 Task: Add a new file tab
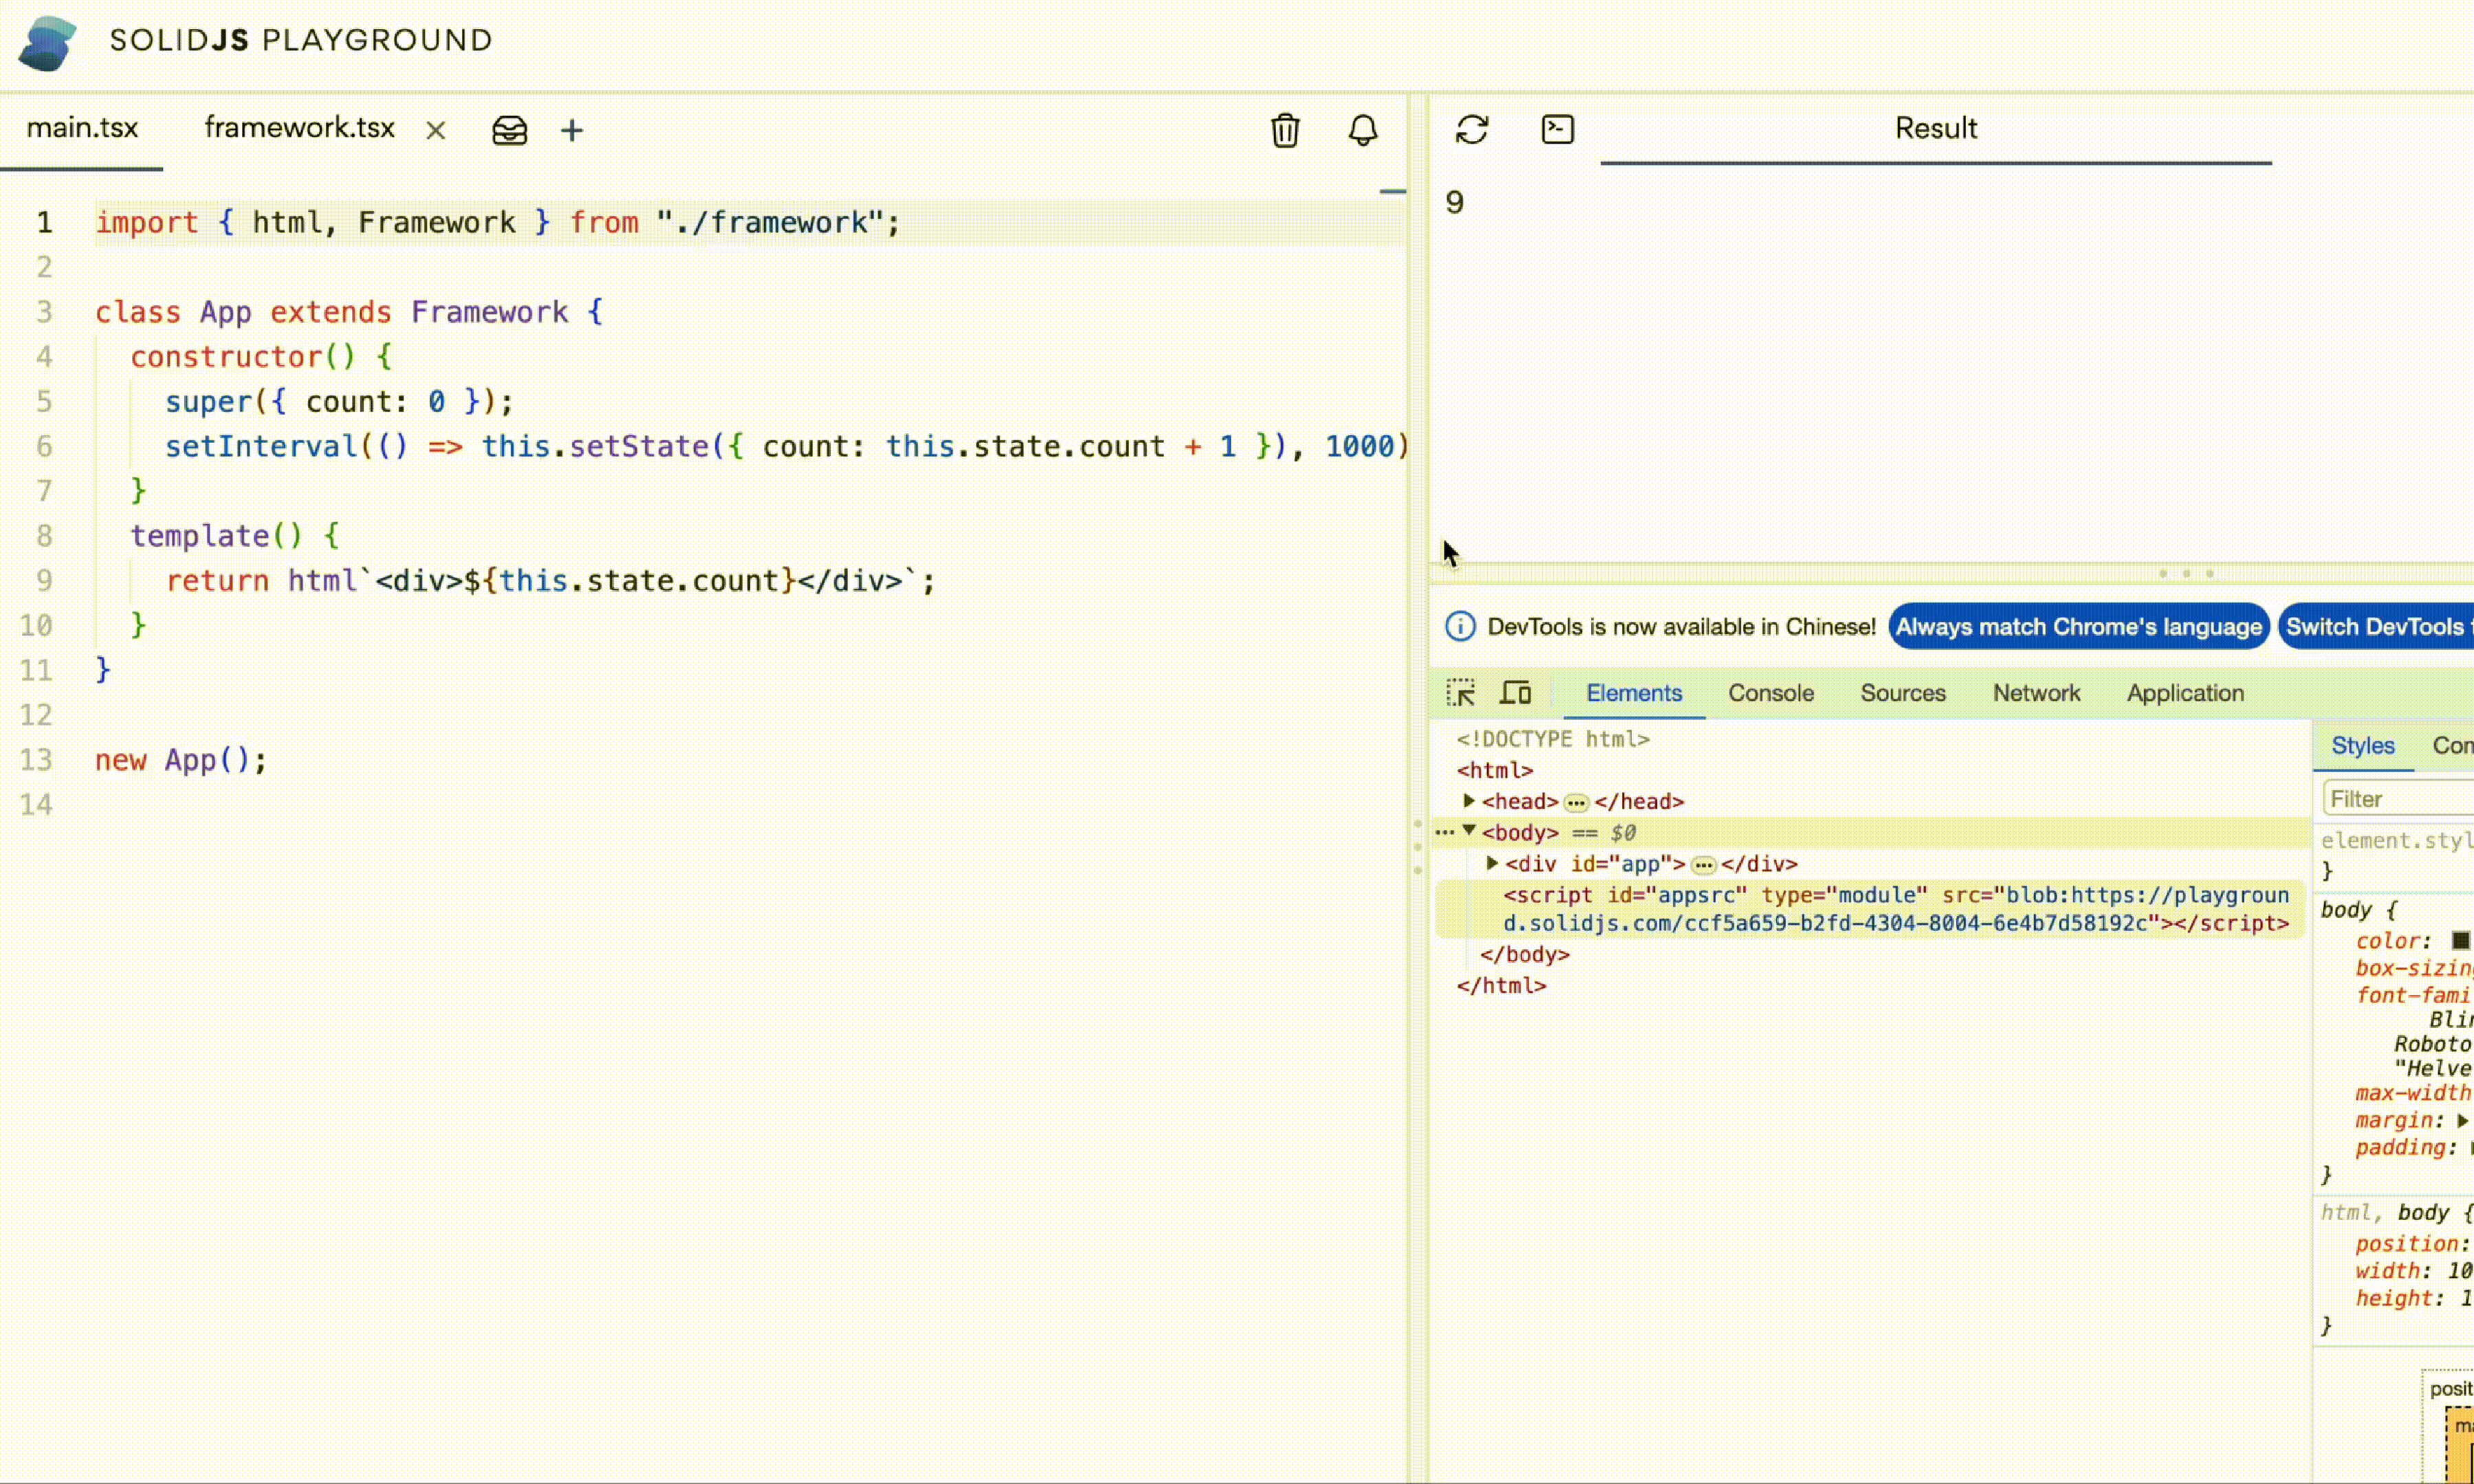point(572,130)
